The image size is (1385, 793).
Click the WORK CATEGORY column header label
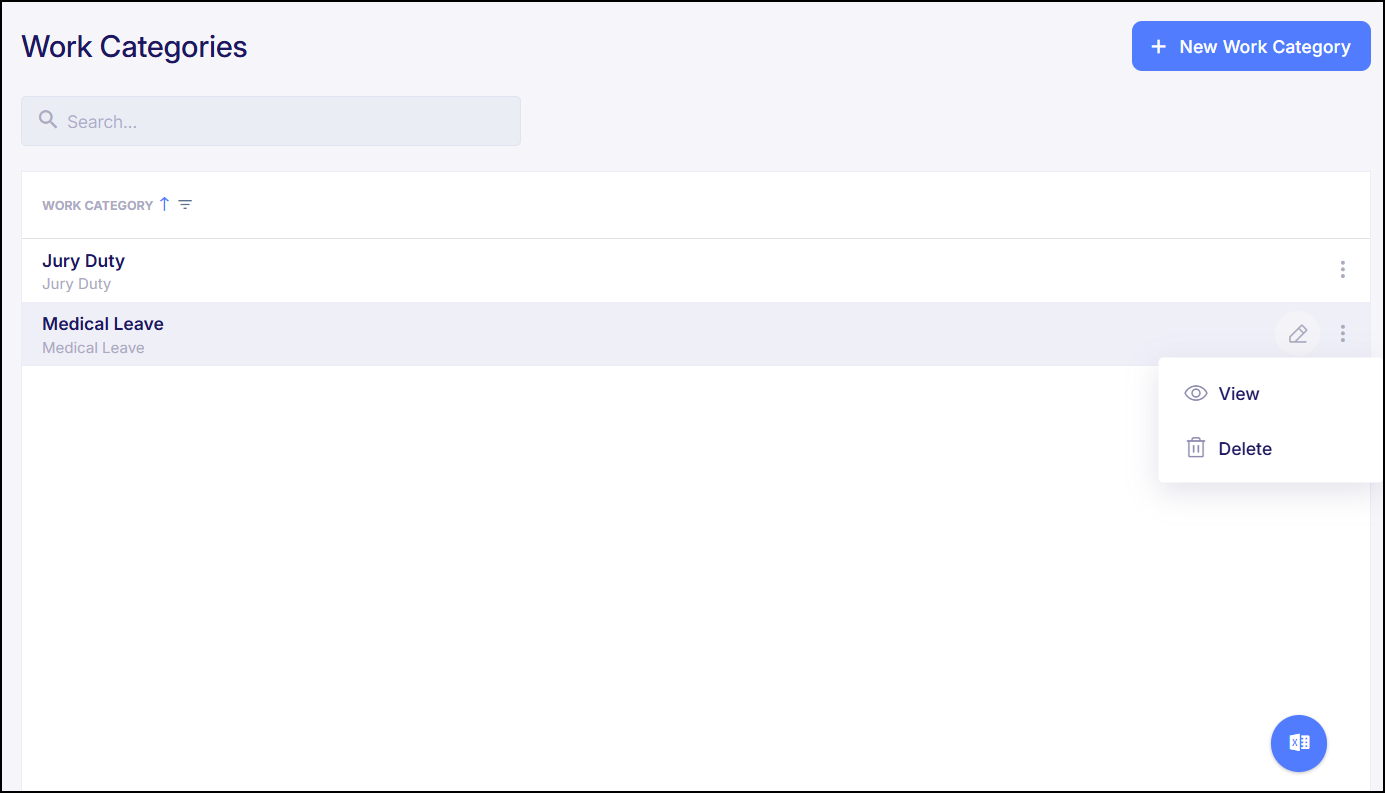[x=98, y=205]
